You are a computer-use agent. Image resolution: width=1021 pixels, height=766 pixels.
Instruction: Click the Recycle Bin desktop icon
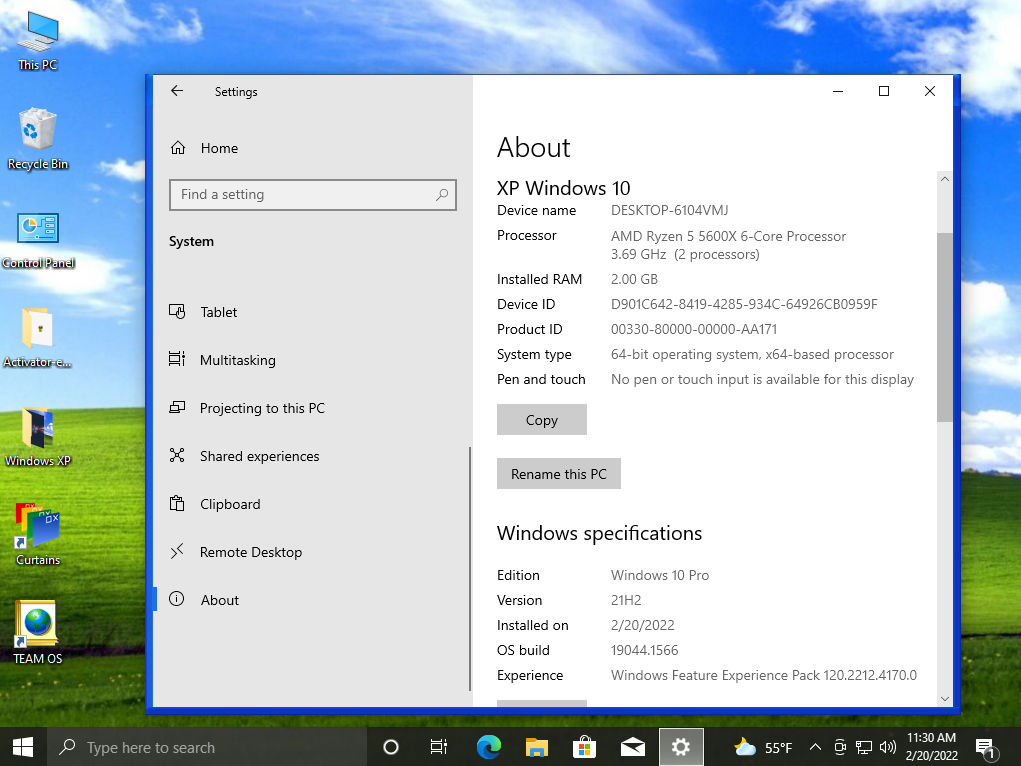pos(38,139)
